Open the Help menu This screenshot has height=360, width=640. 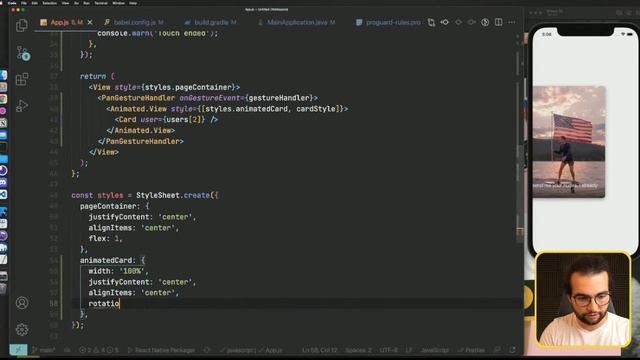coord(133,3)
